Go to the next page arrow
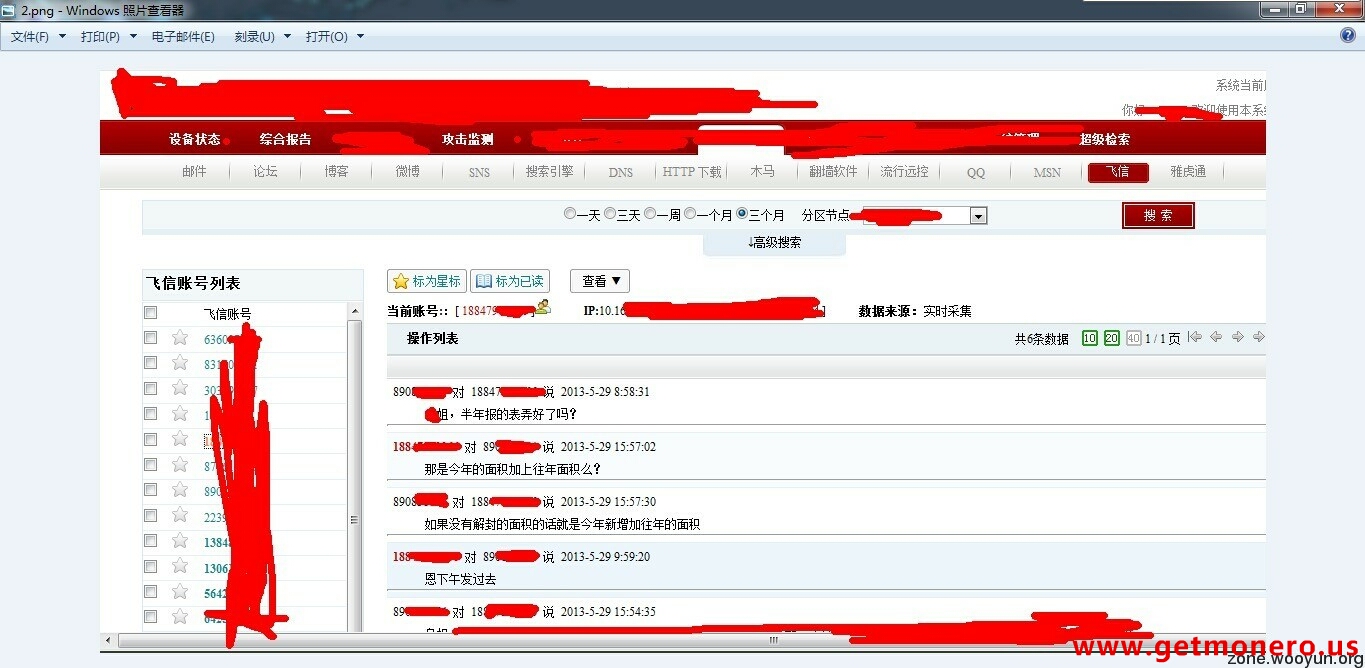1365x668 pixels. pos(1237,338)
